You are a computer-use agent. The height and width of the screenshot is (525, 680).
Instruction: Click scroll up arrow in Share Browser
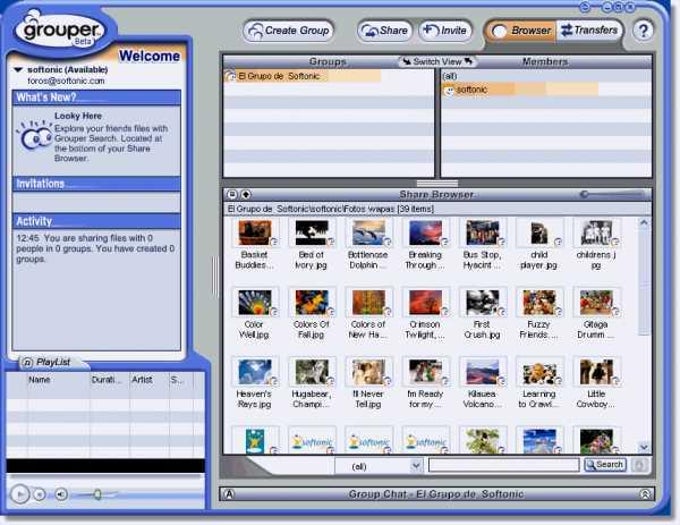(x=644, y=223)
